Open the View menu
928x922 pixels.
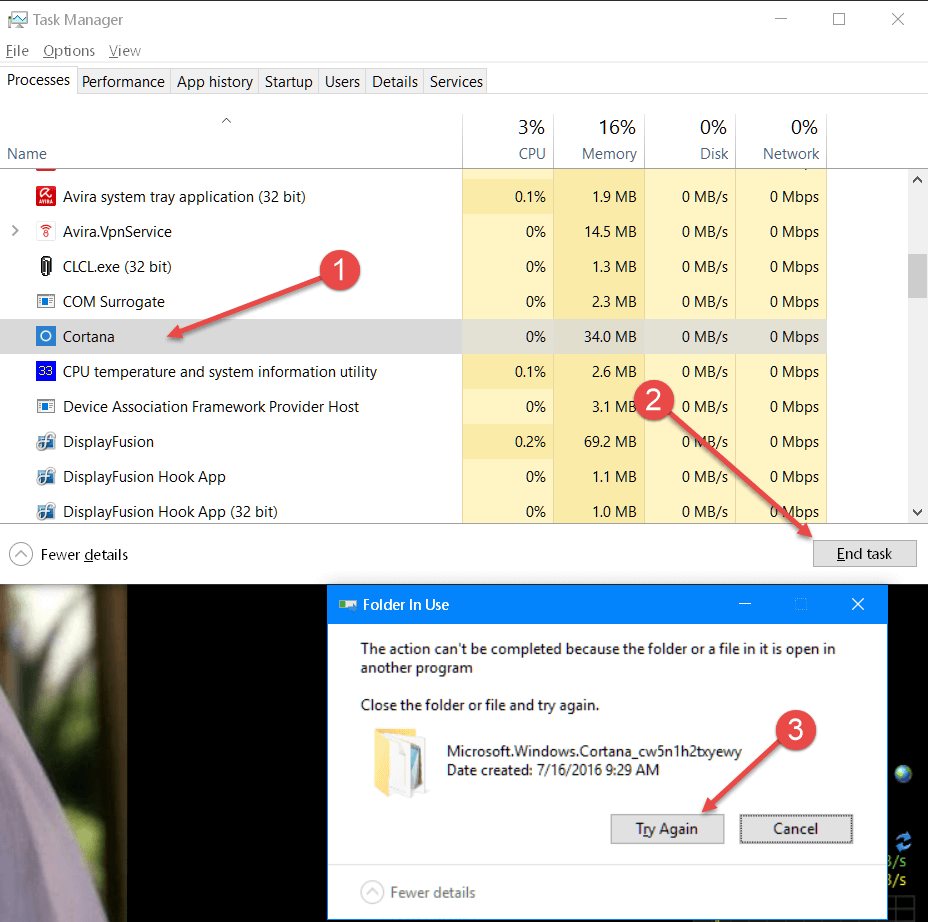pyautogui.click(x=125, y=51)
